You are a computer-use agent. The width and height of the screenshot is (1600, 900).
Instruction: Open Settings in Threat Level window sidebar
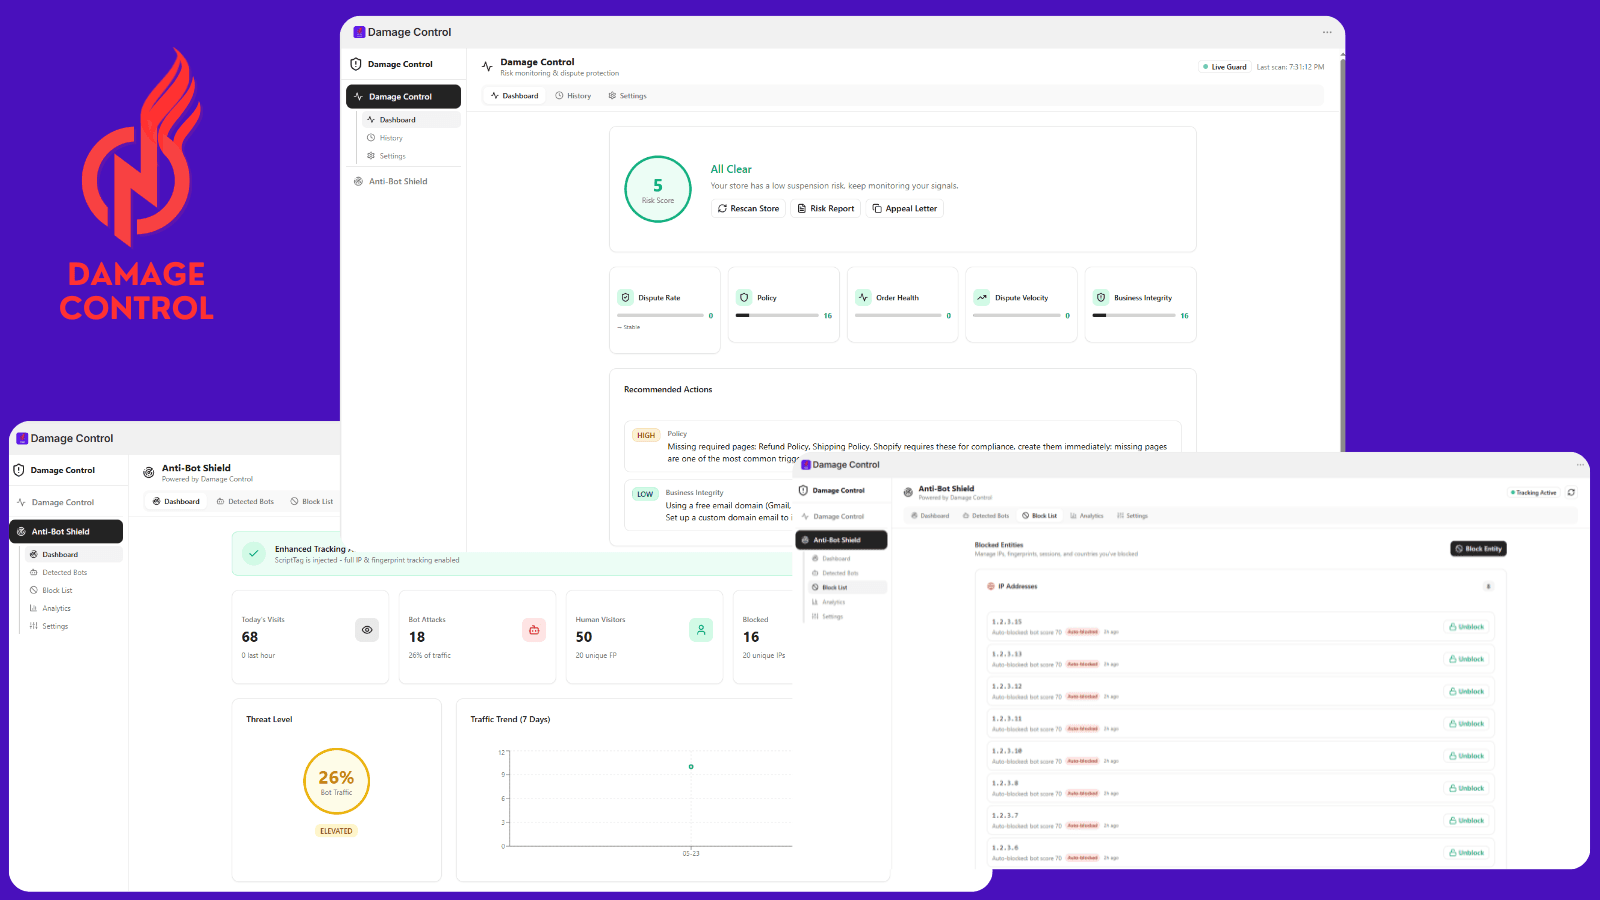55,626
